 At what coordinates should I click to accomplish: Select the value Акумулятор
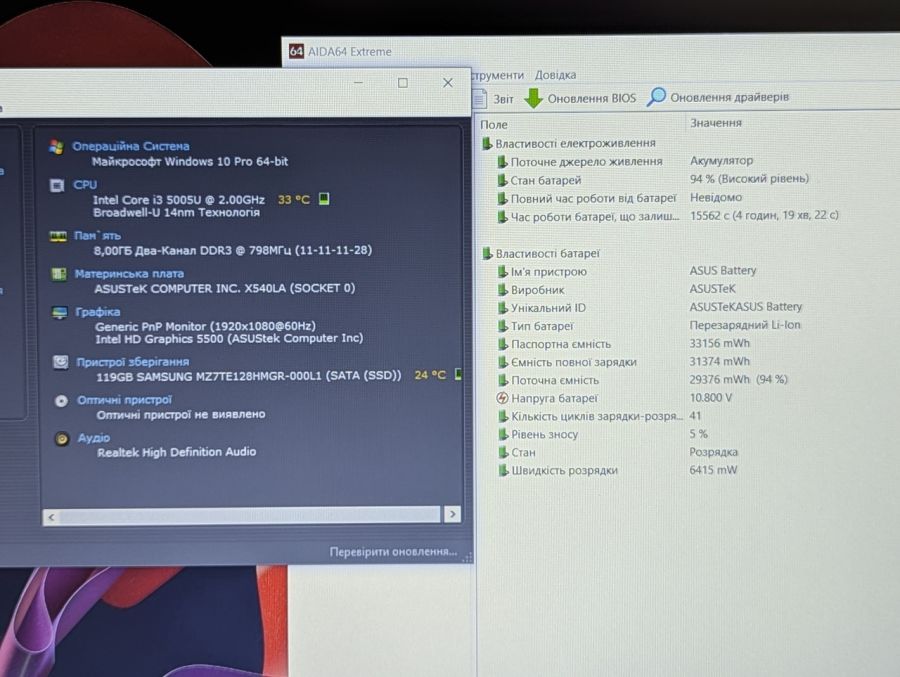(721, 160)
